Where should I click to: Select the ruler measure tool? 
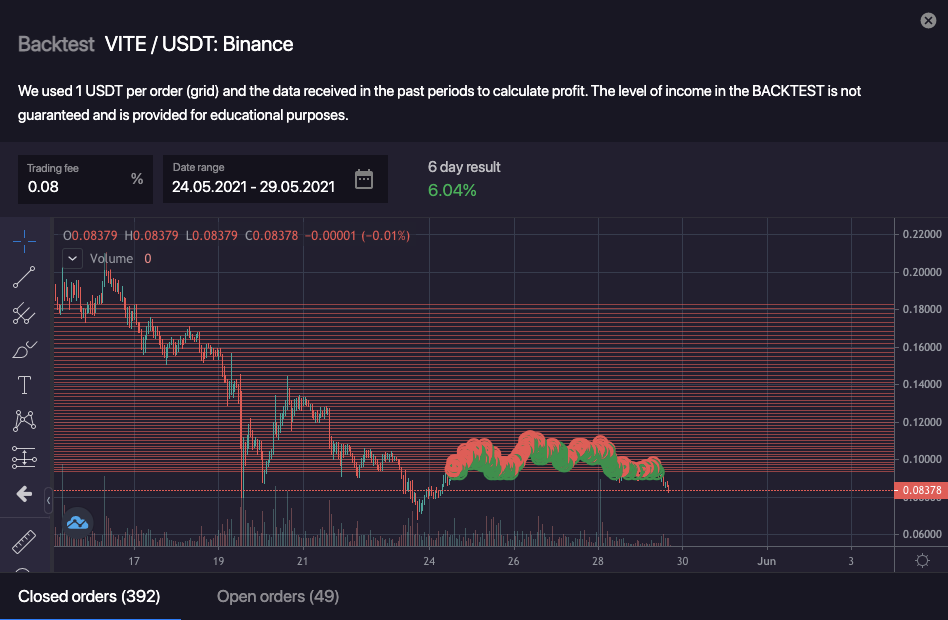tap(25, 543)
